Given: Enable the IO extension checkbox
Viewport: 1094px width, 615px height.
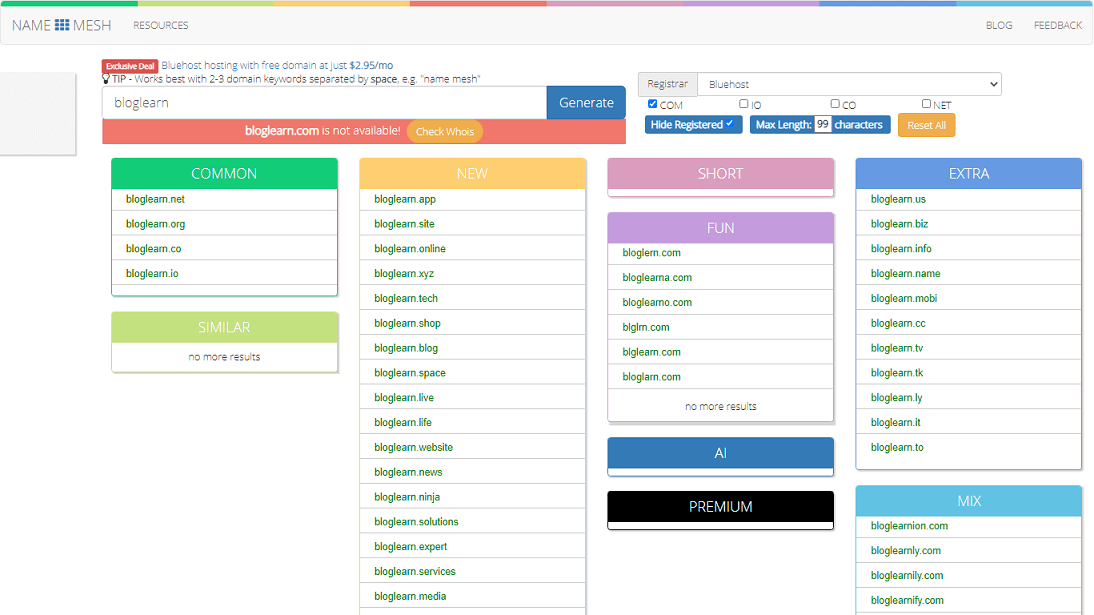Looking at the screenshot, I should pos(744,104).
